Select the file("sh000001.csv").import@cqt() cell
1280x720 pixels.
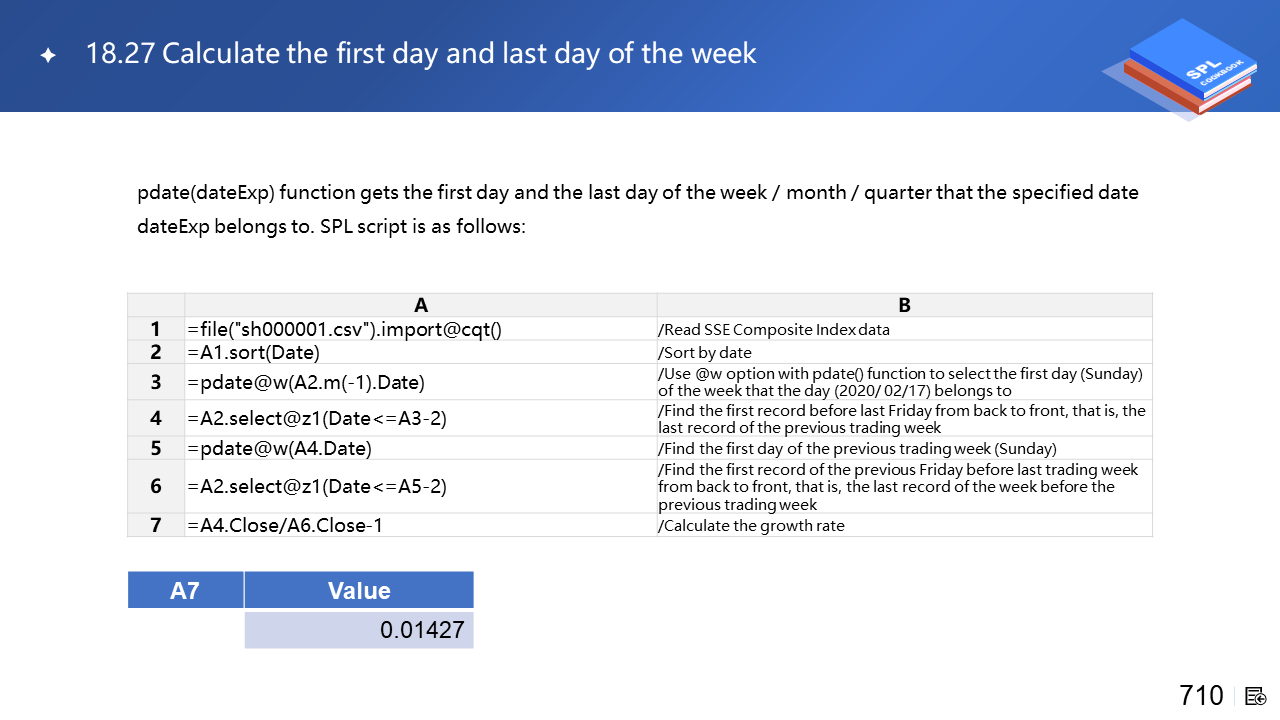pyautogui.click(x=344, y=329)
